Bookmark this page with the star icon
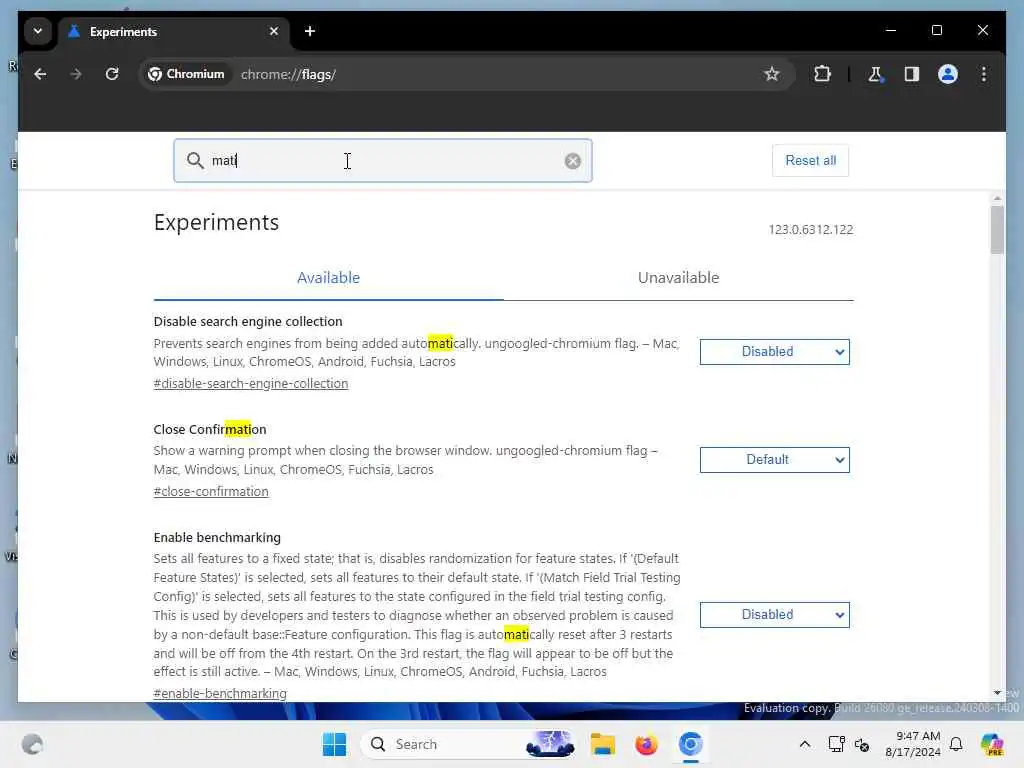Screen dimensions: 1024x768 click(x=771, y=74)
